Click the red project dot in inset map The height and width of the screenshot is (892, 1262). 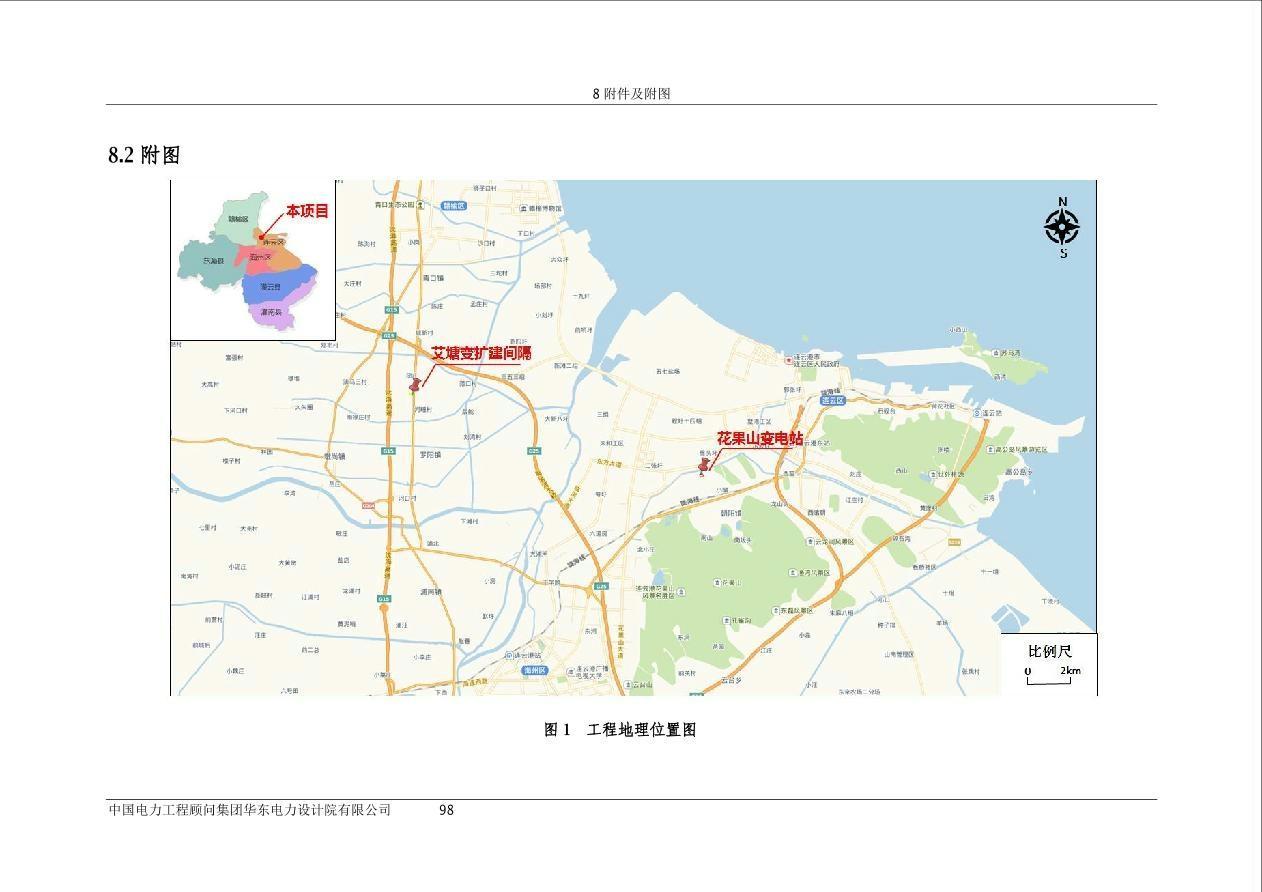point(262,237)
